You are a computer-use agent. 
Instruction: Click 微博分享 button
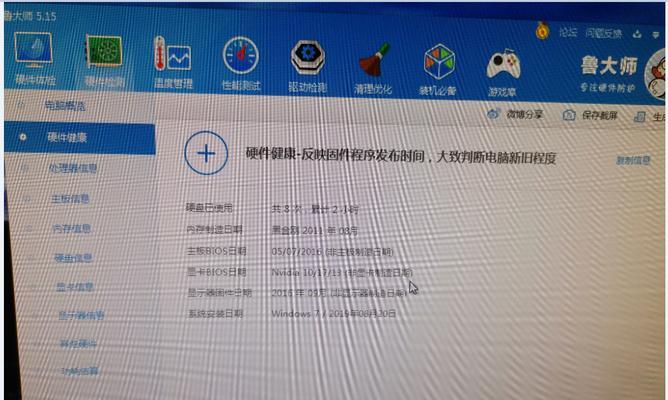(515, 114)
